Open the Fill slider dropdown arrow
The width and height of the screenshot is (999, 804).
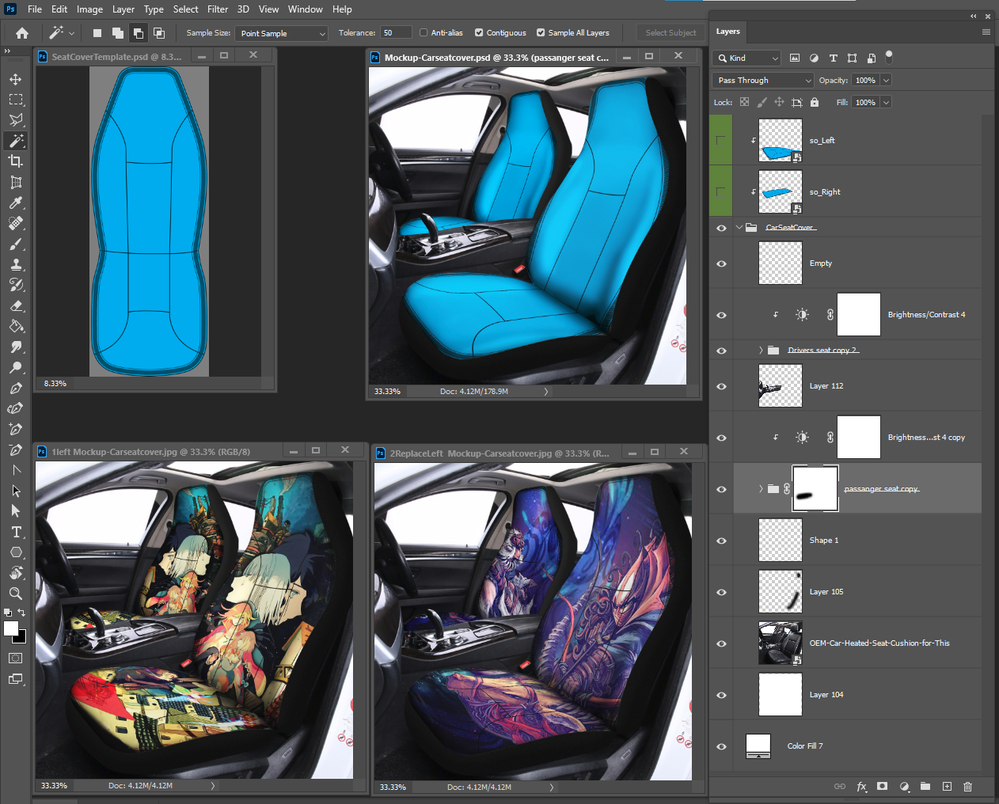point(886,102)
